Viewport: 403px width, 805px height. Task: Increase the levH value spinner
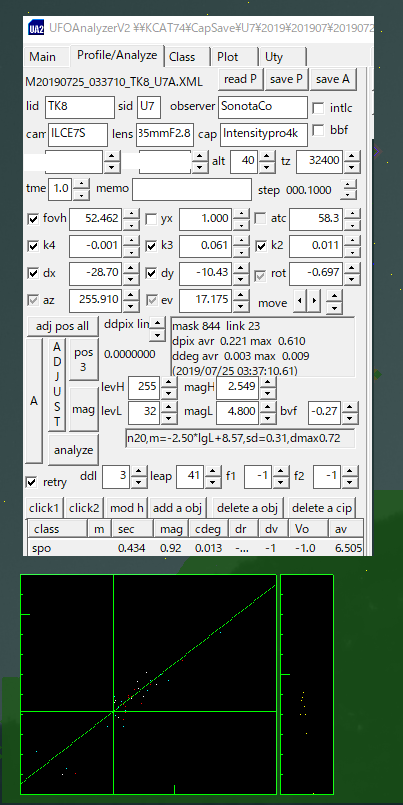tap(169, 381)
